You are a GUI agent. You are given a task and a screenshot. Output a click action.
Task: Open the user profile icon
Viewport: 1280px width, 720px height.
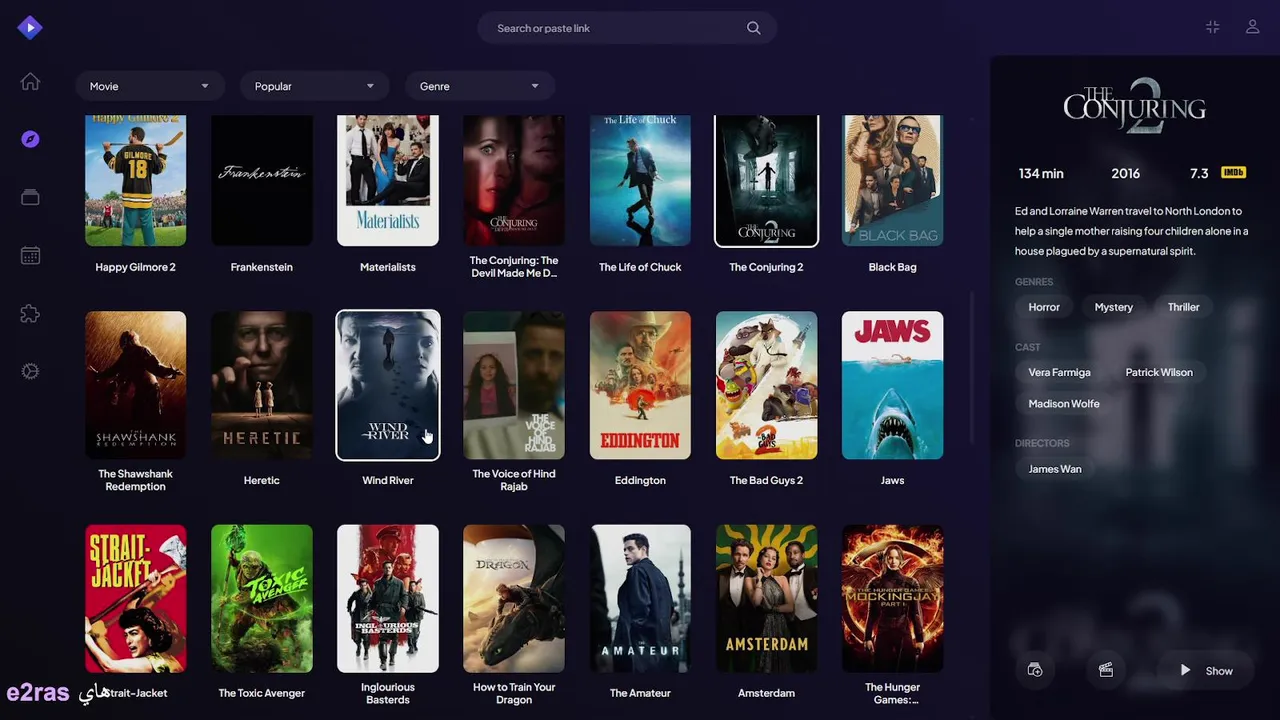pos(1252,27)
